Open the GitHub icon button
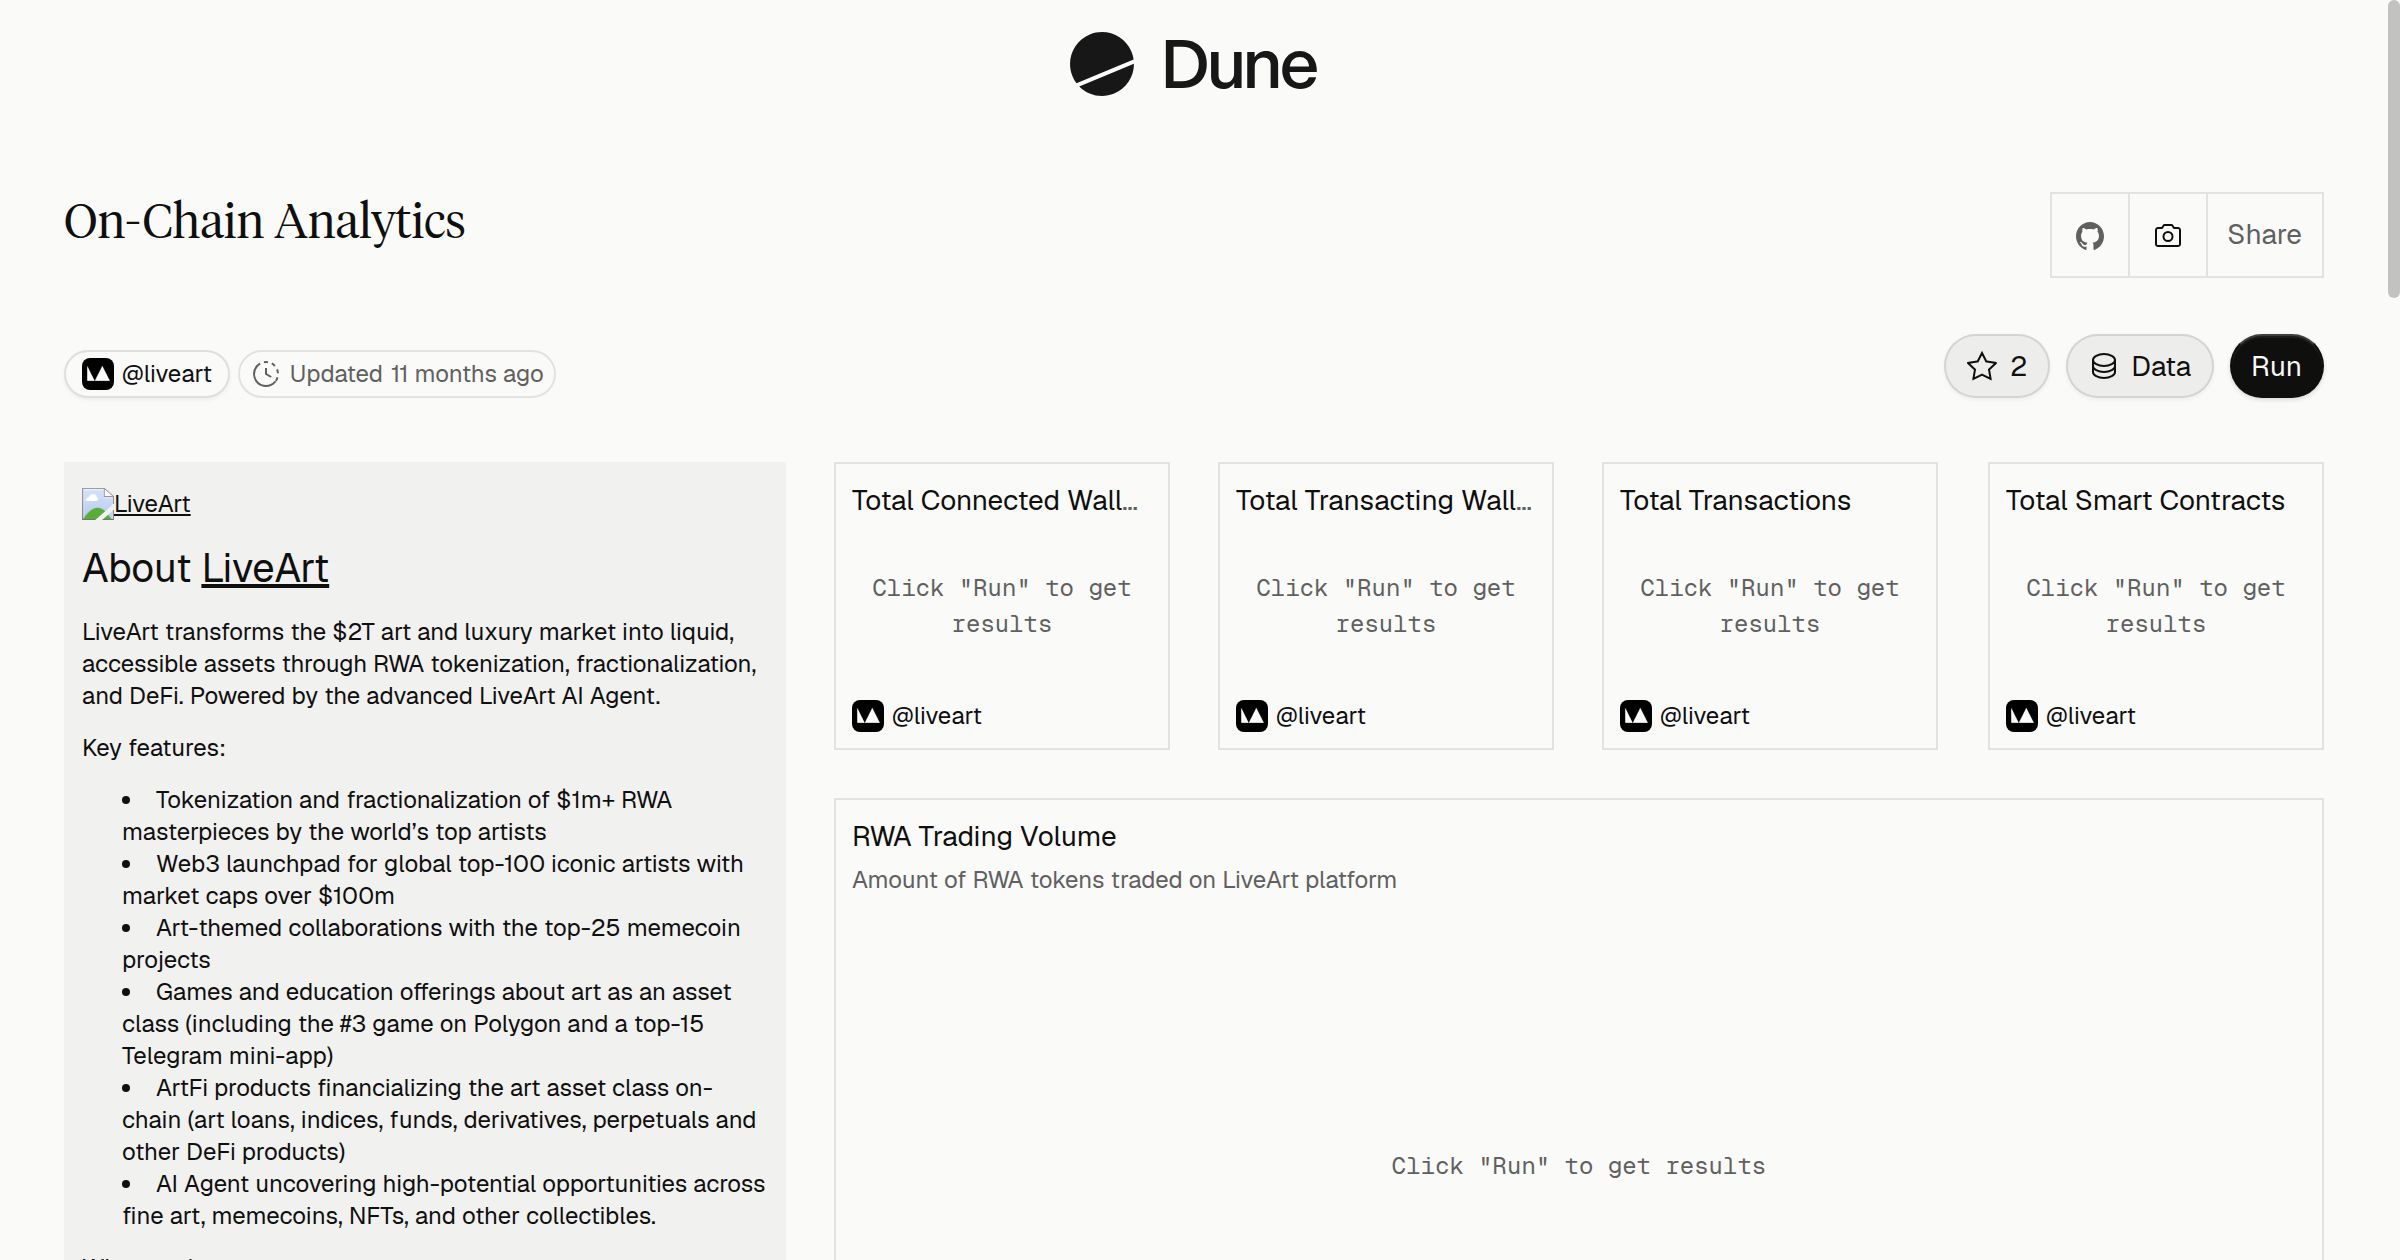2400x1260 pixels. (2089, 235)
